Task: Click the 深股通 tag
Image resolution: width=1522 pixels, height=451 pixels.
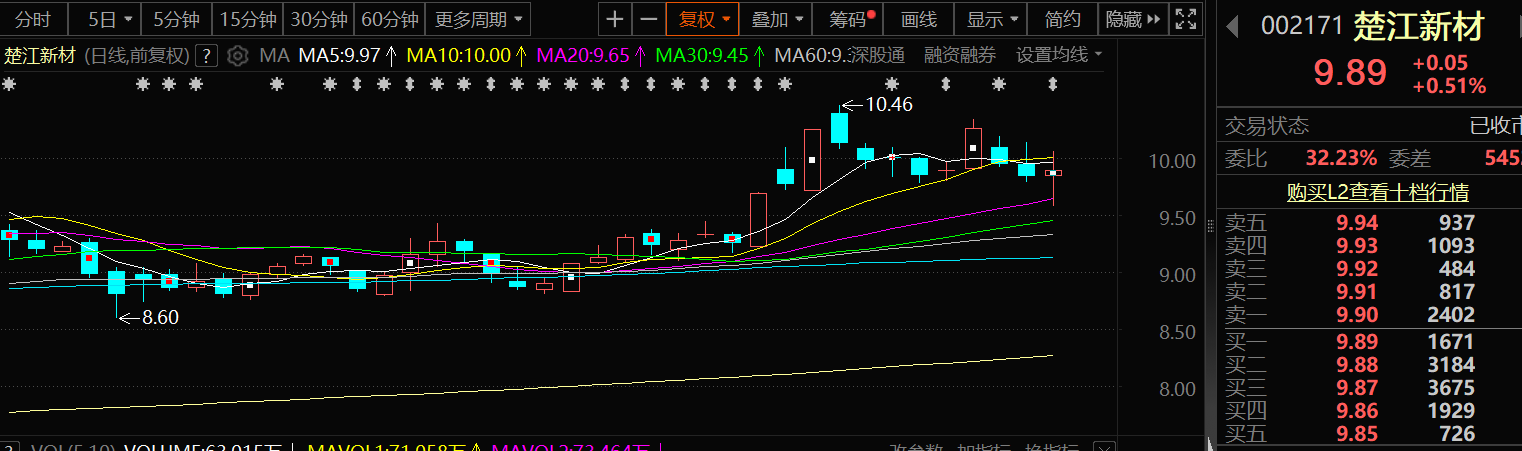Action: click(876, 55)
